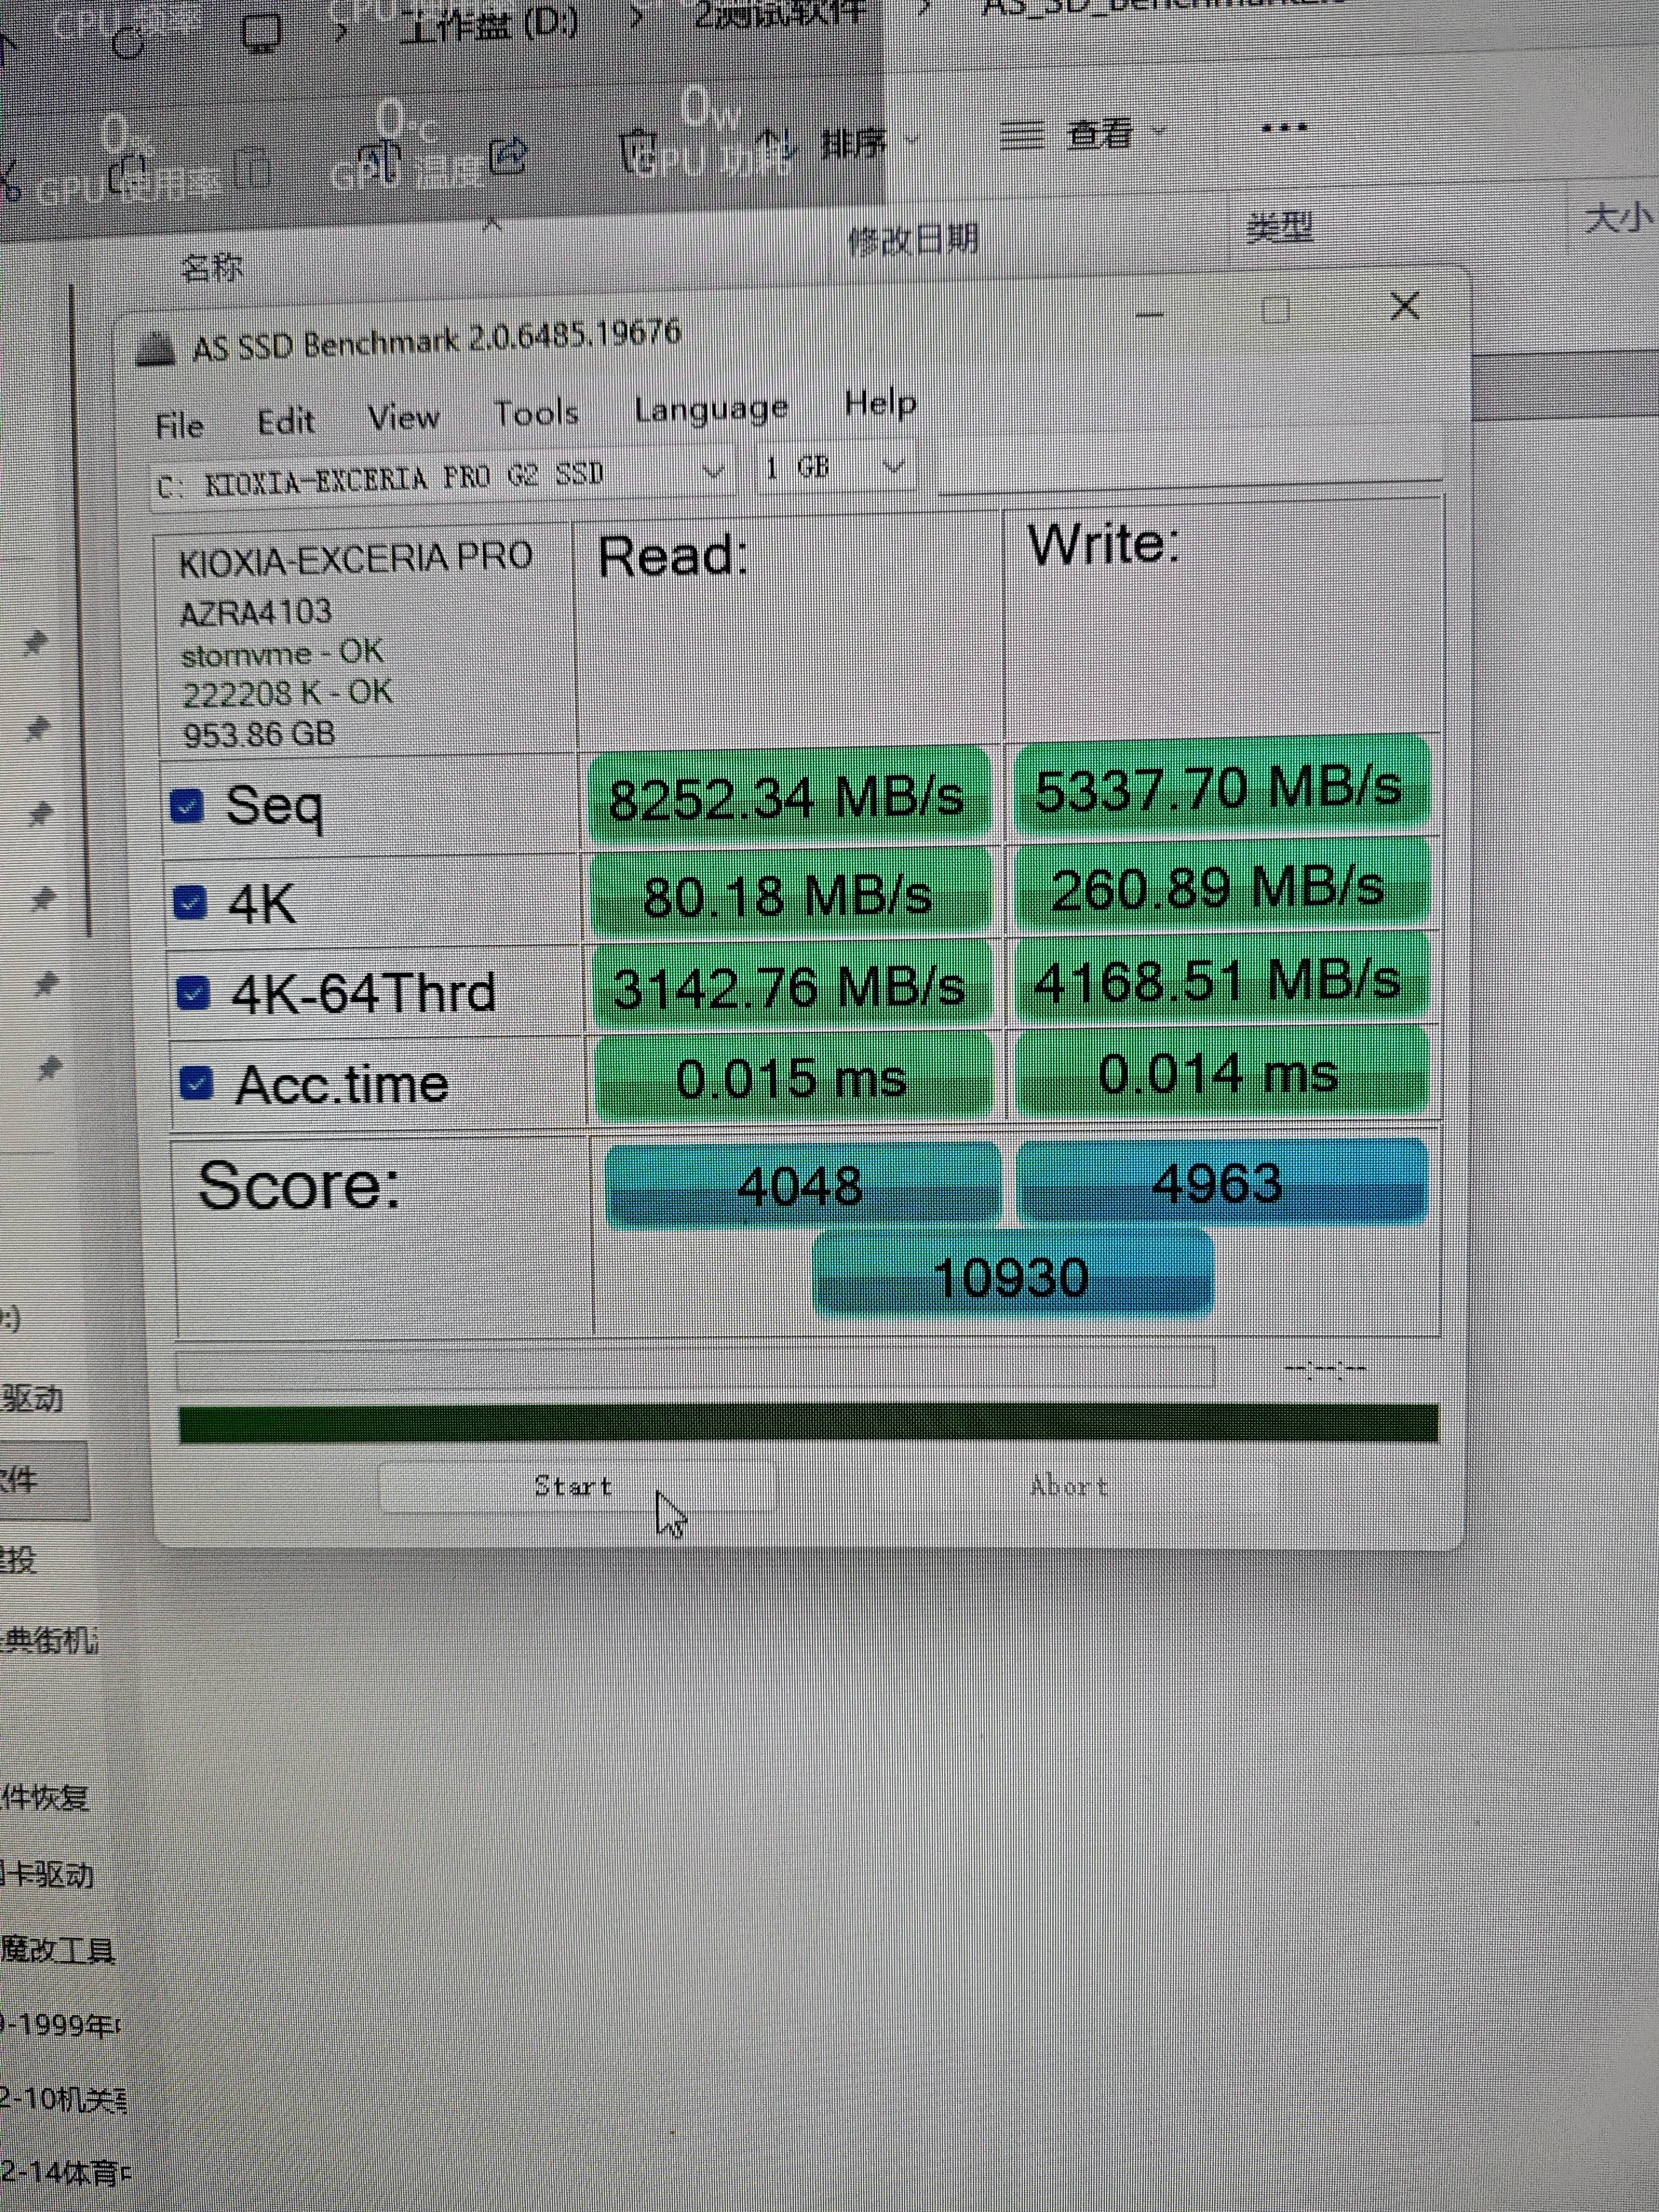The image size is (1659, 2212).
Task: Click Explorer's refresh icon in the address bar
Action: tap(128, 42)
